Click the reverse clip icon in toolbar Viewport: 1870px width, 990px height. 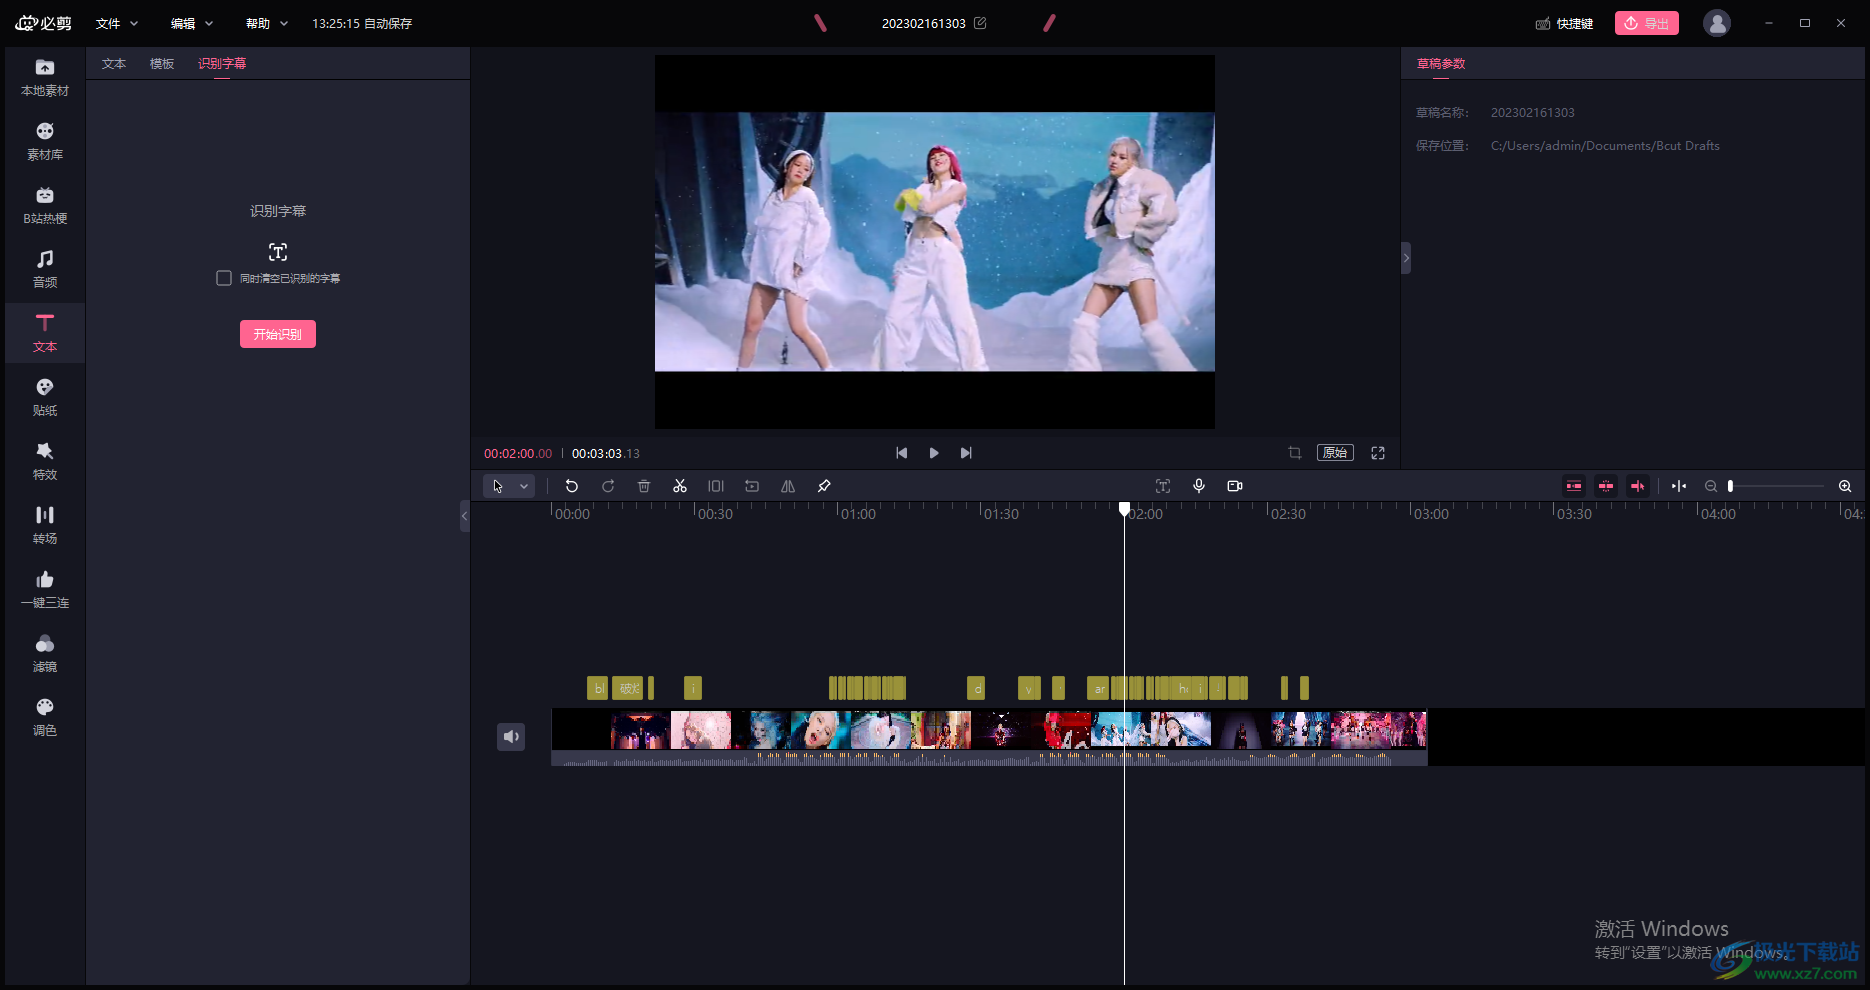[752, 486]
